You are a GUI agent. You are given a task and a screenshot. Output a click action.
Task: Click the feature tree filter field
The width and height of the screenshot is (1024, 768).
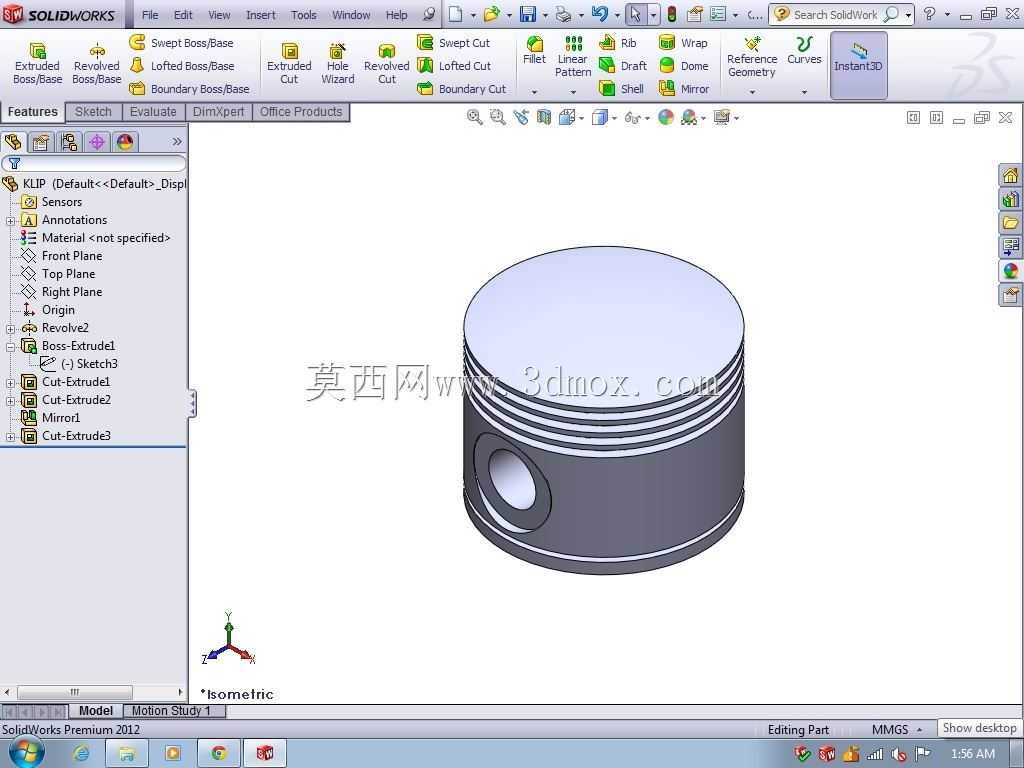coord(94,163)
